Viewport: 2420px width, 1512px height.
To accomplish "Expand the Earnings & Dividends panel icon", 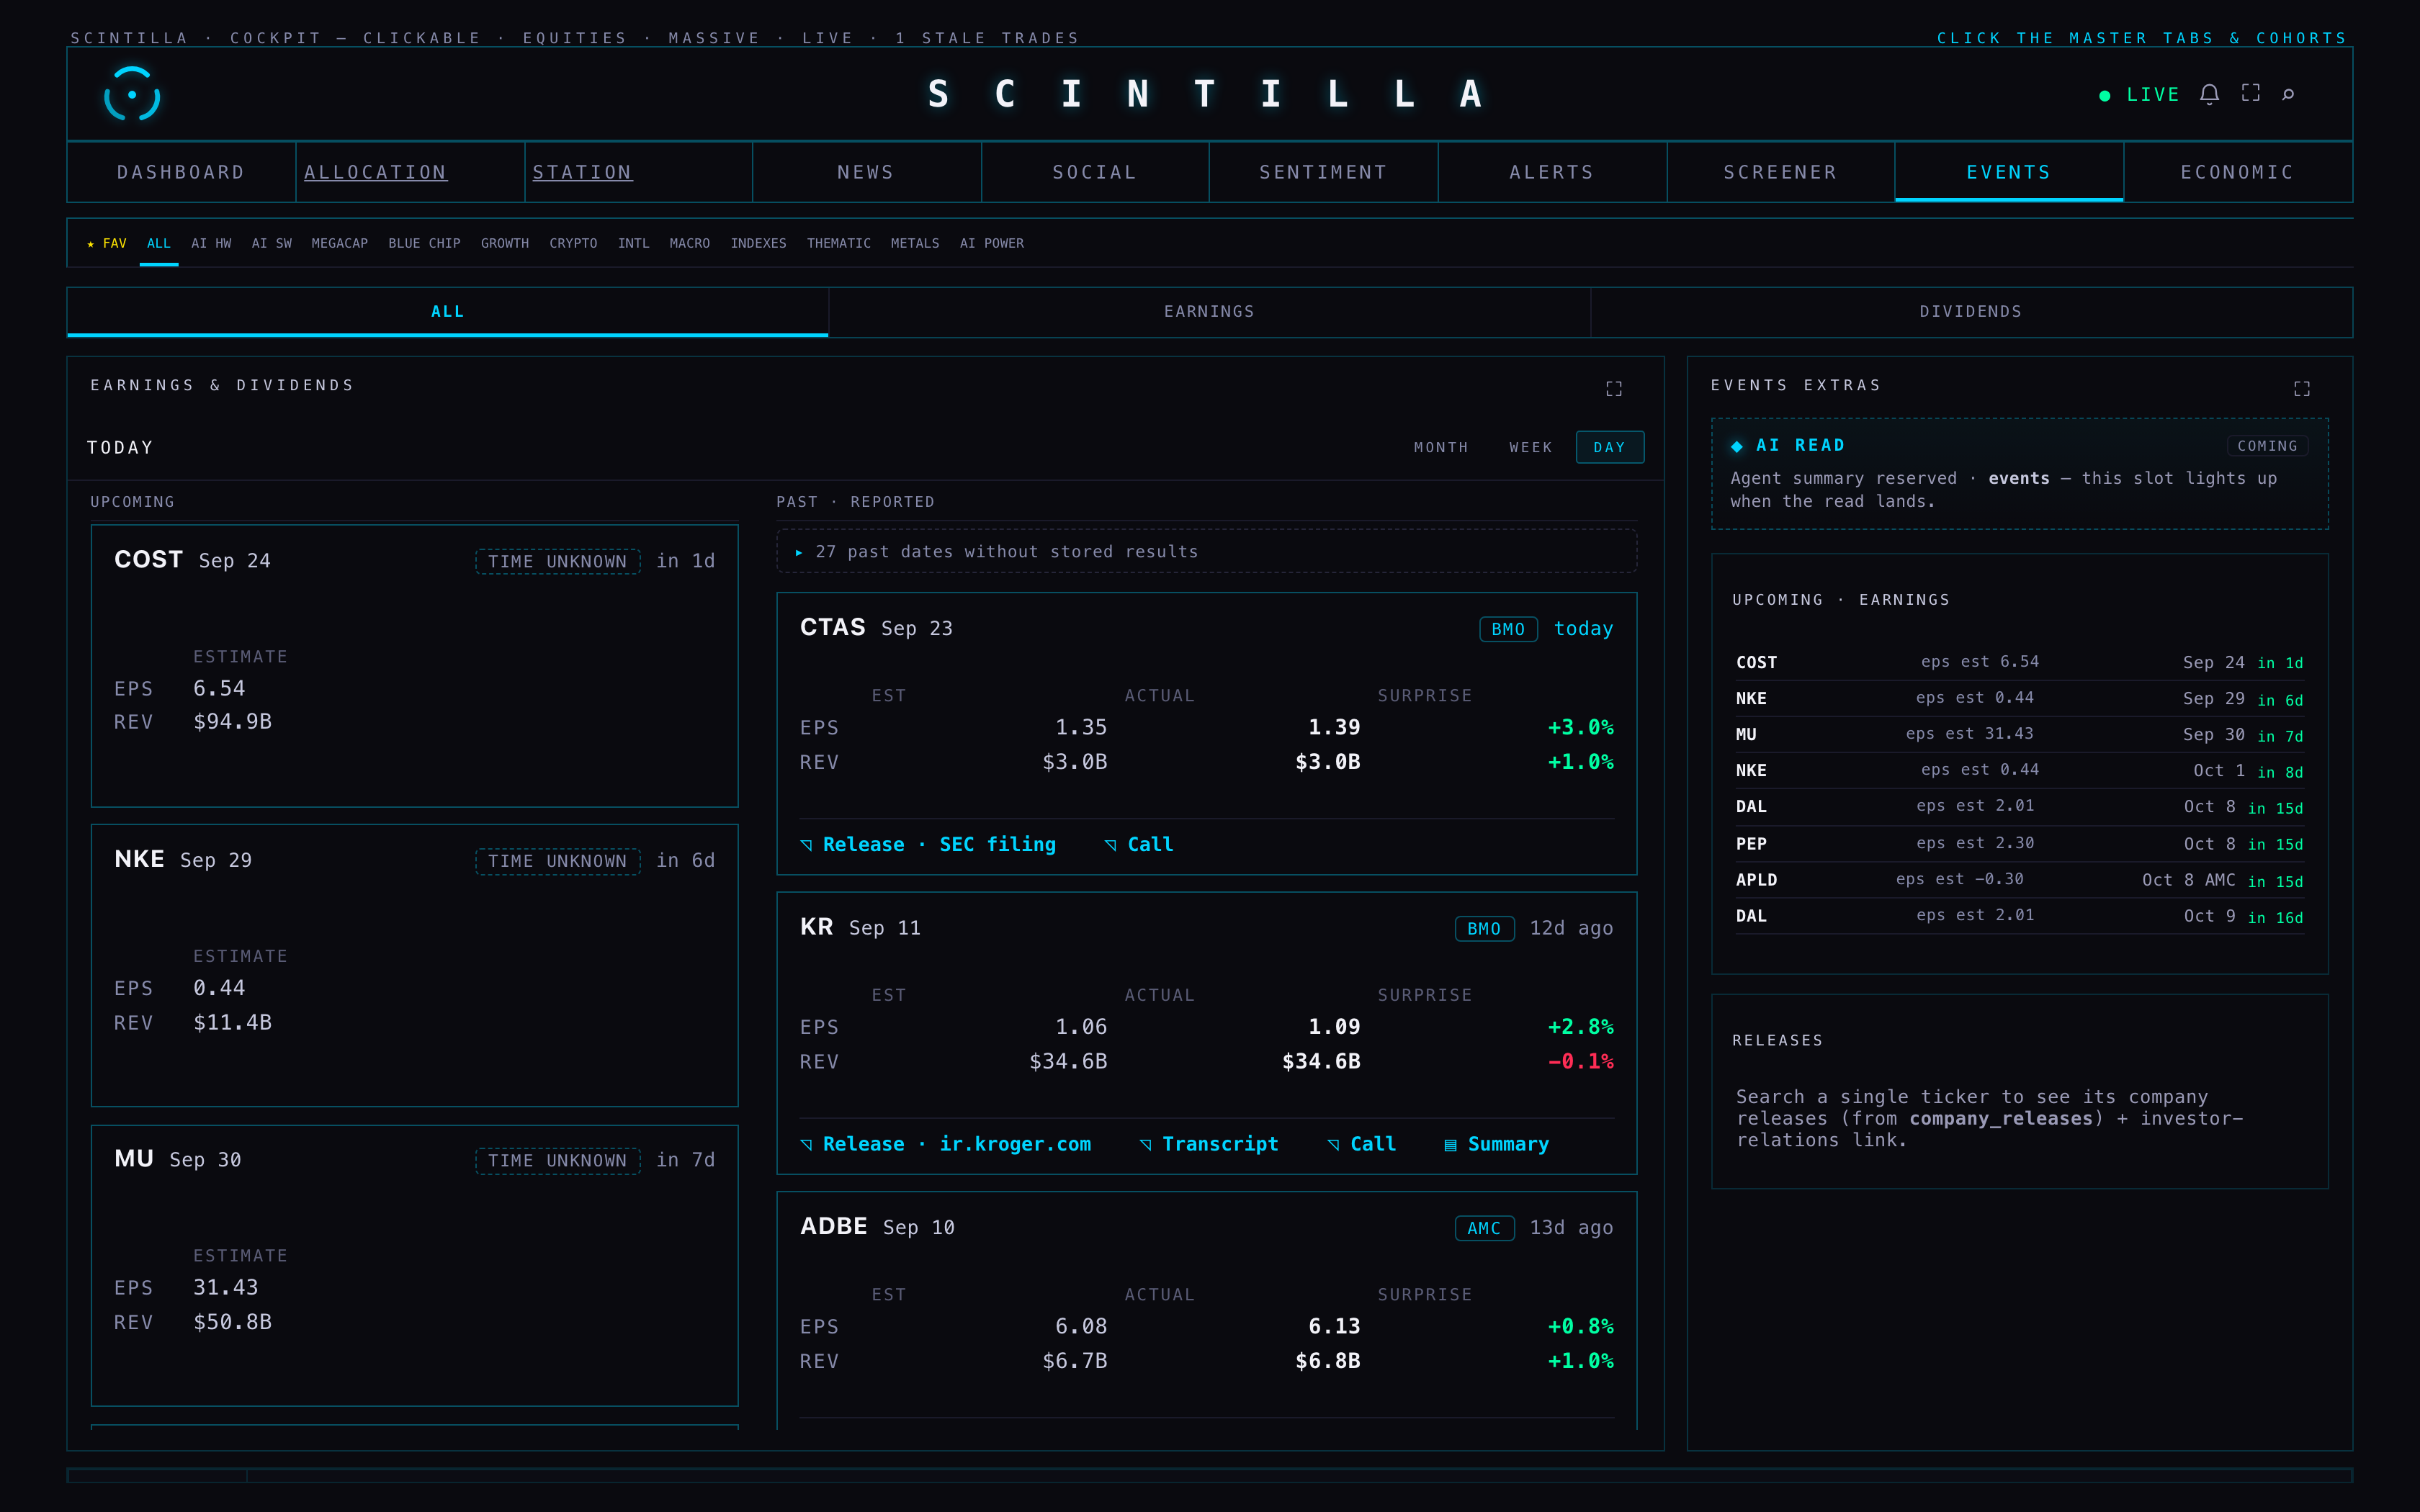I will point(1614,388).
